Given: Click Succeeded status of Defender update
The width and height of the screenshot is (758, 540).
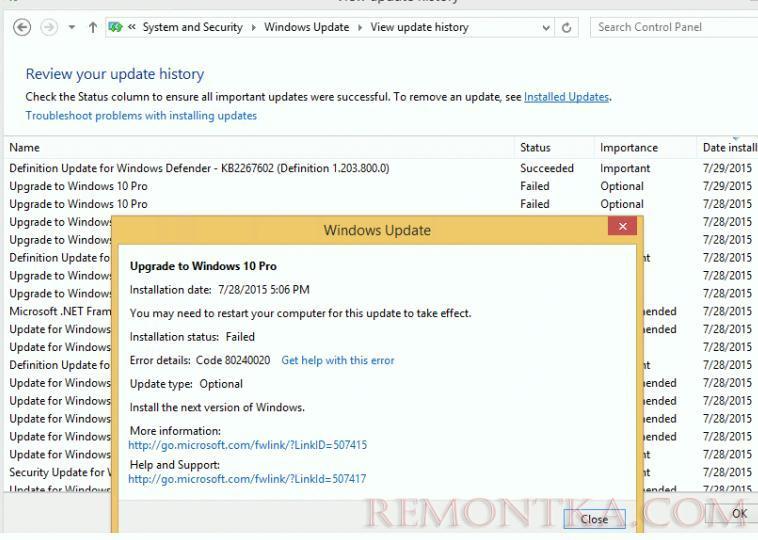Looking at the screenshot, I should 547,168.
